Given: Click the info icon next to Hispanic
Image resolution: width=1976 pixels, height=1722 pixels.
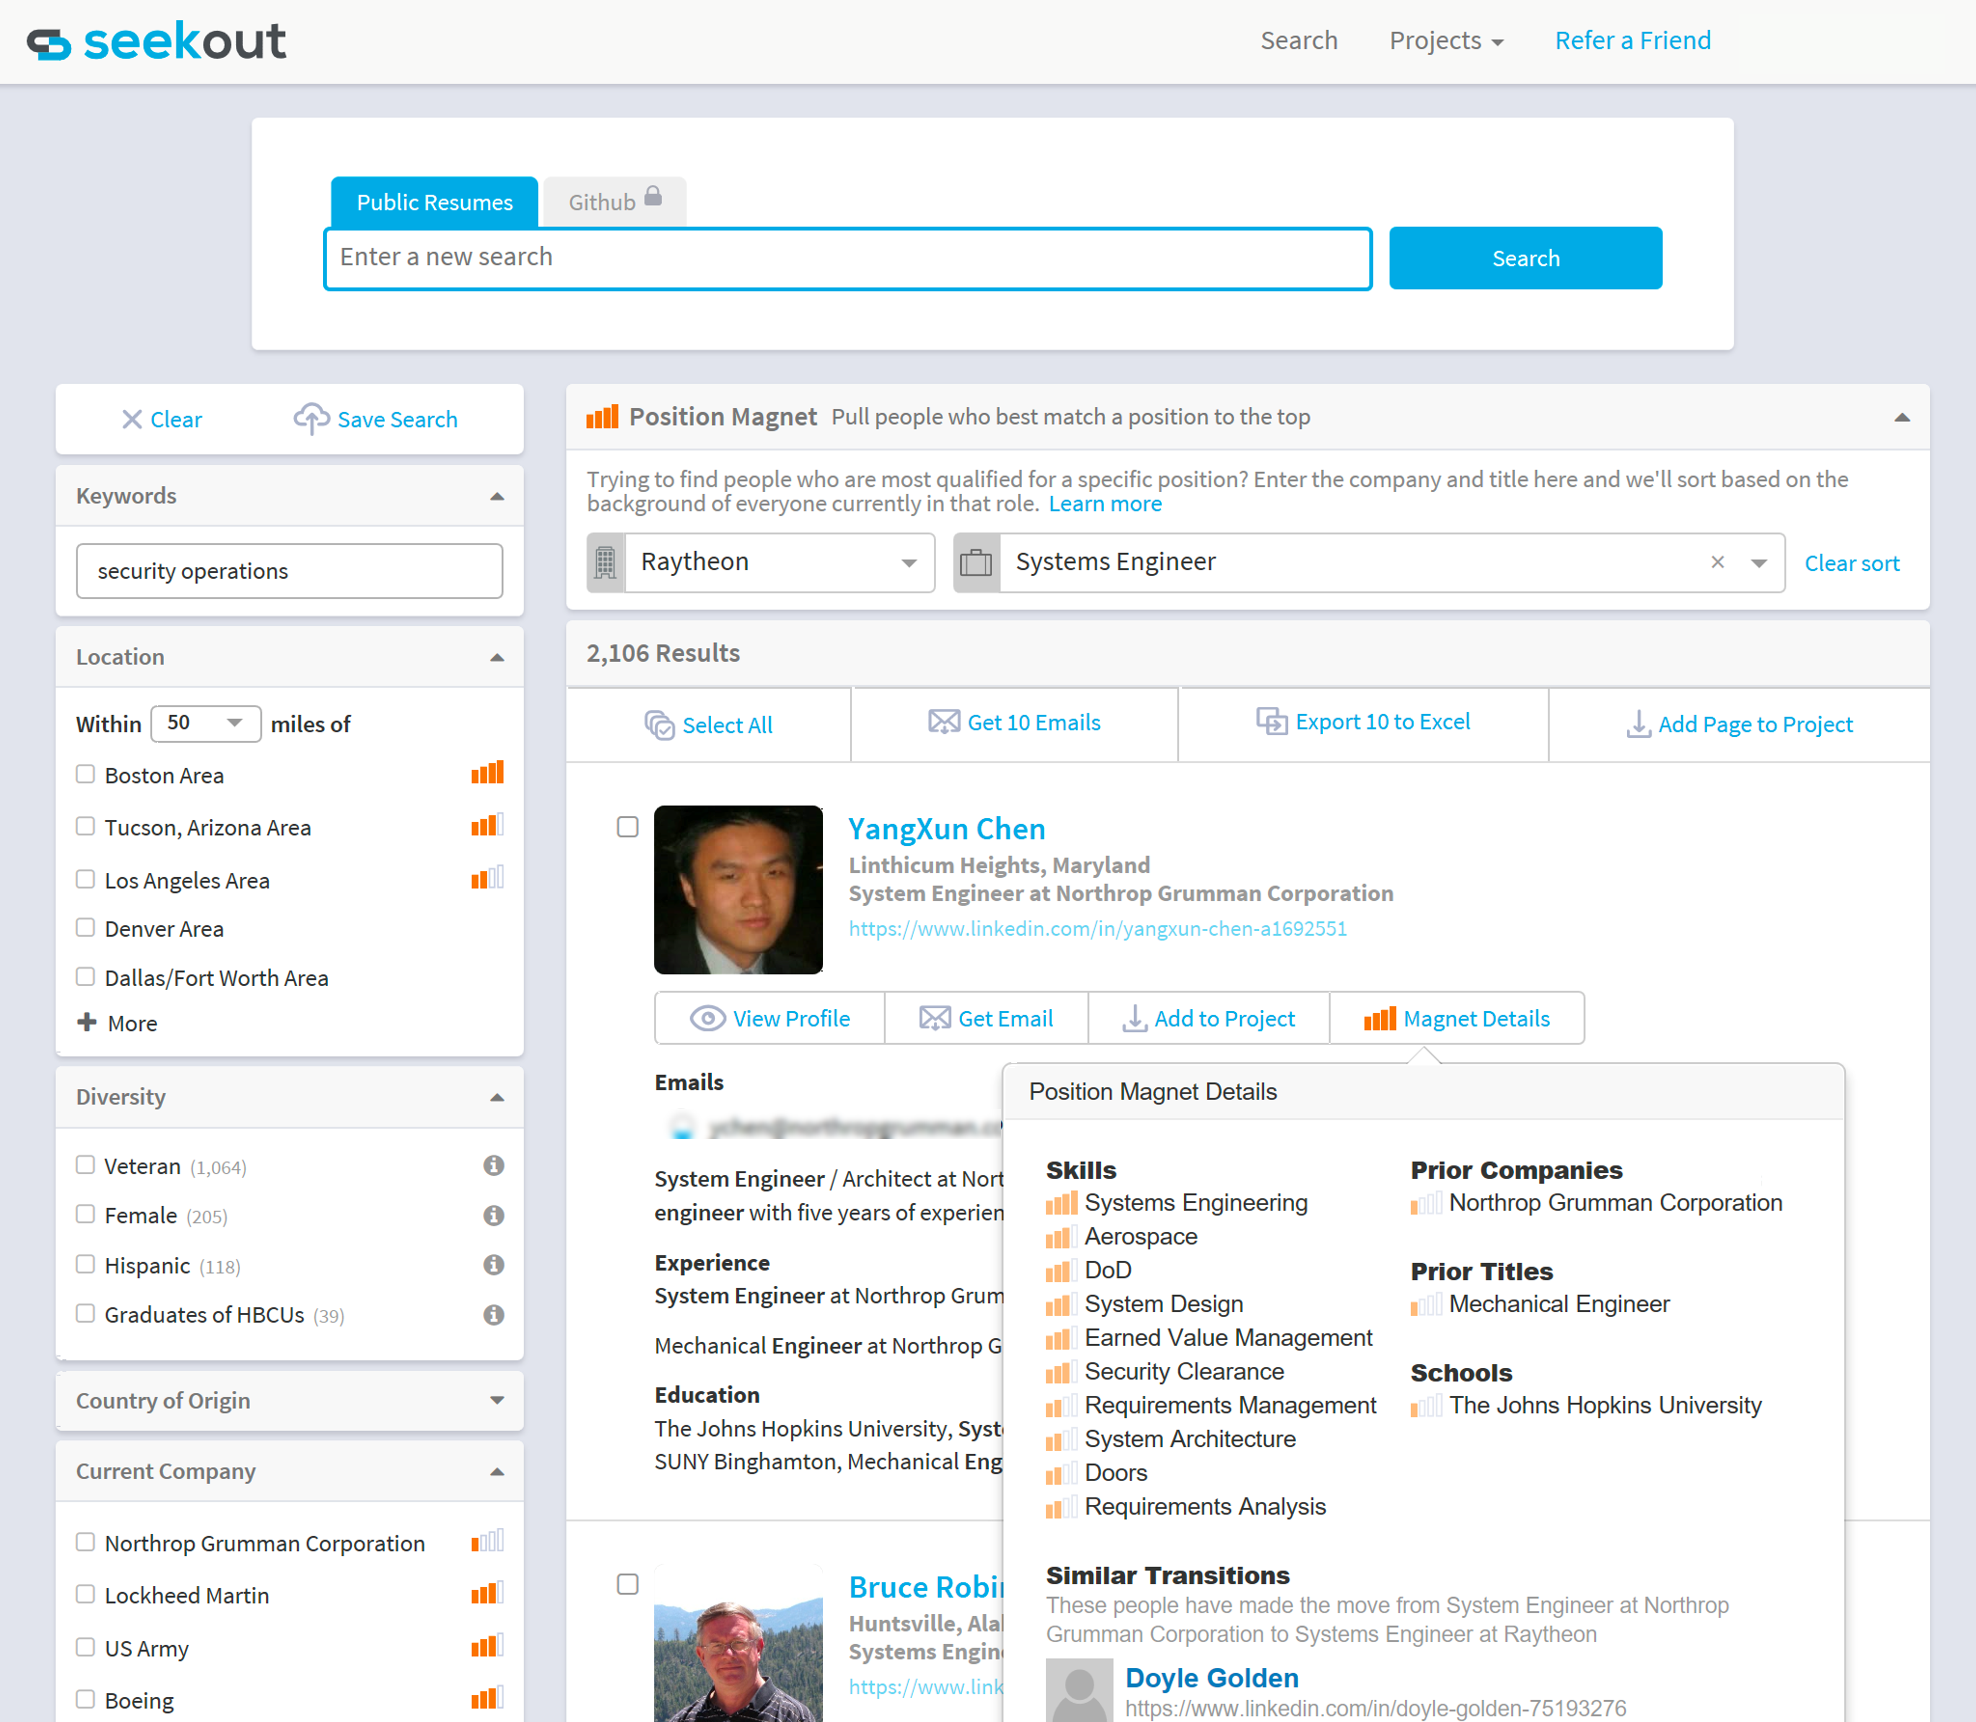Looking at the screenshot, I should [x=493, y=1265].
